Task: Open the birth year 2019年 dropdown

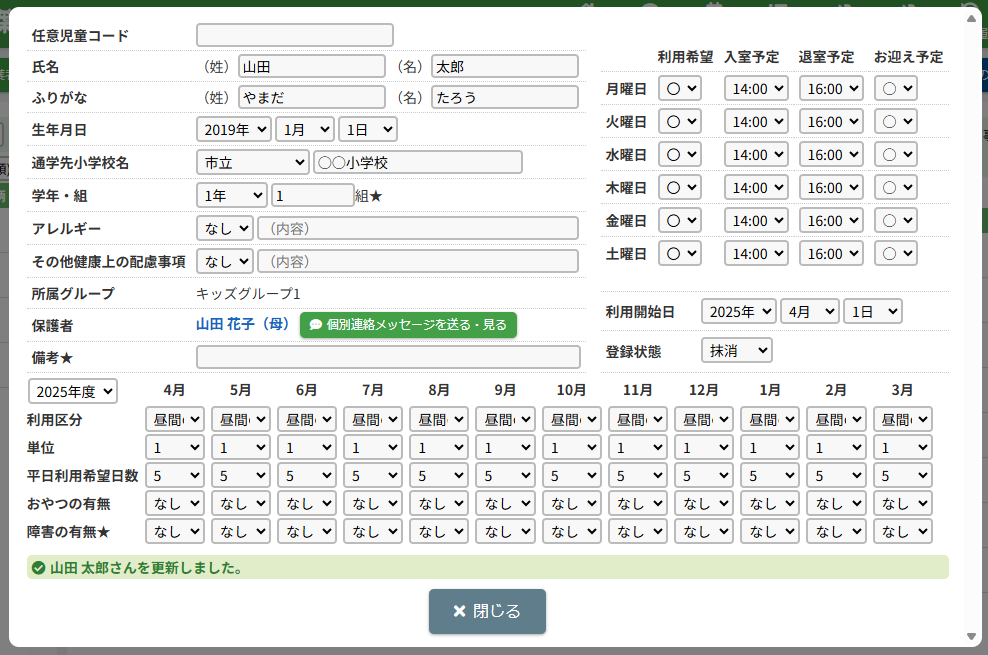Action: click(x=234, y=129)
